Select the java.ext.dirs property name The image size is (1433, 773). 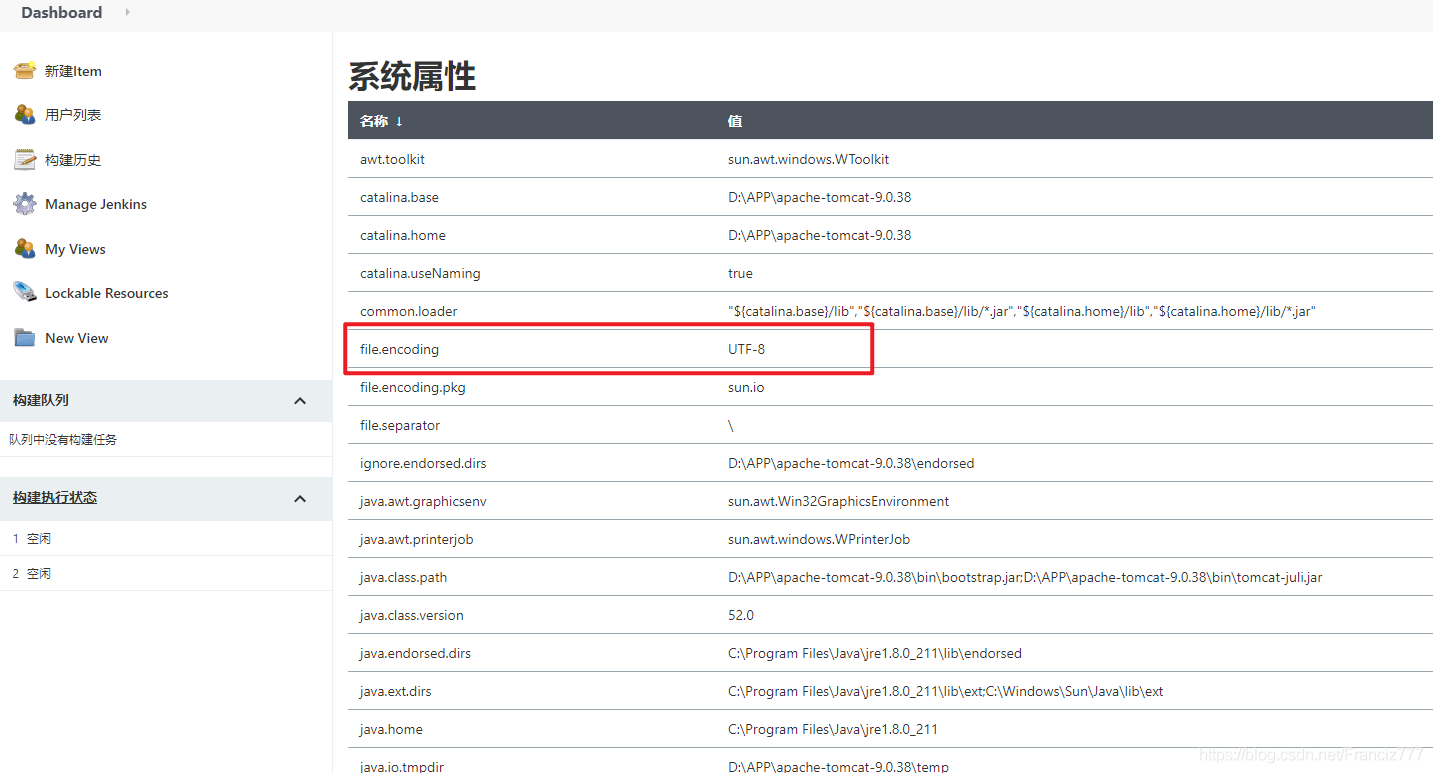point(396,691)
